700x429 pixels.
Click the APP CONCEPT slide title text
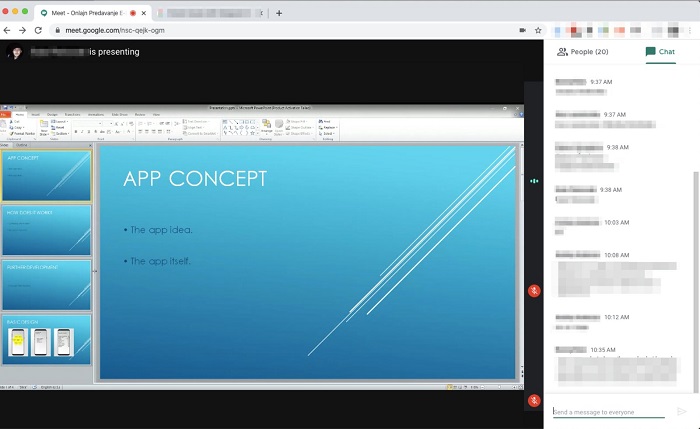(x=195, y=179)
